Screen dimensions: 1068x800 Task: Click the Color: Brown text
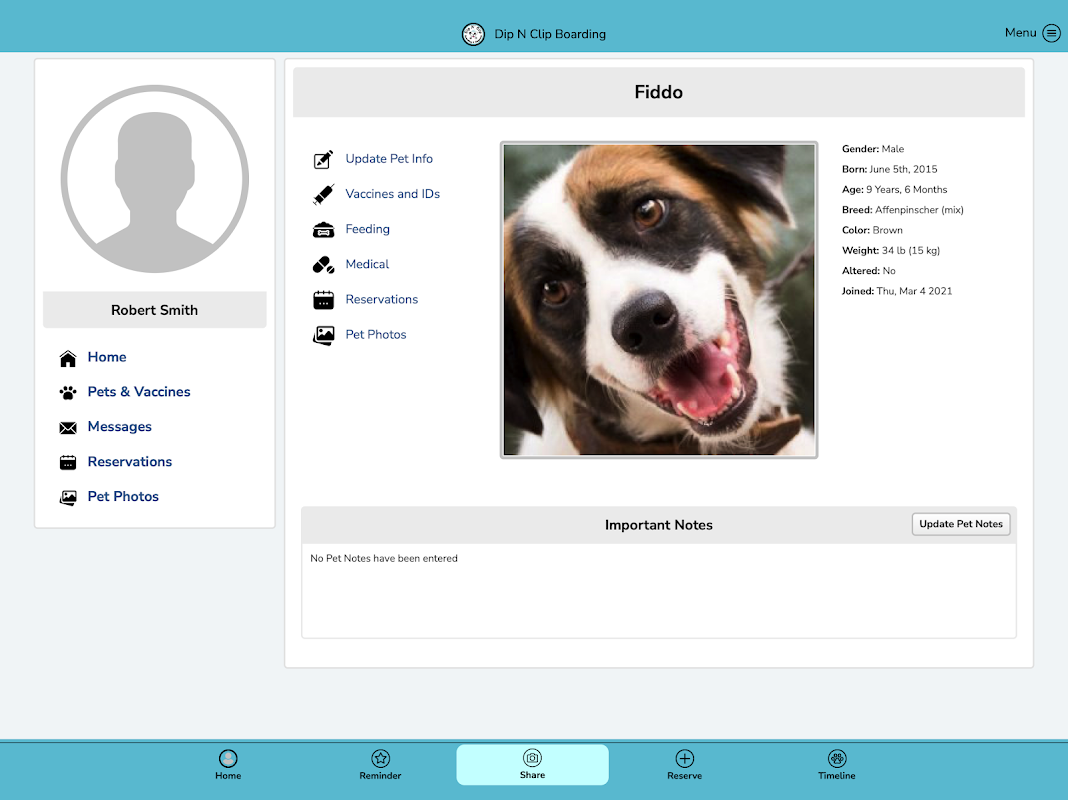coord(872,230)
